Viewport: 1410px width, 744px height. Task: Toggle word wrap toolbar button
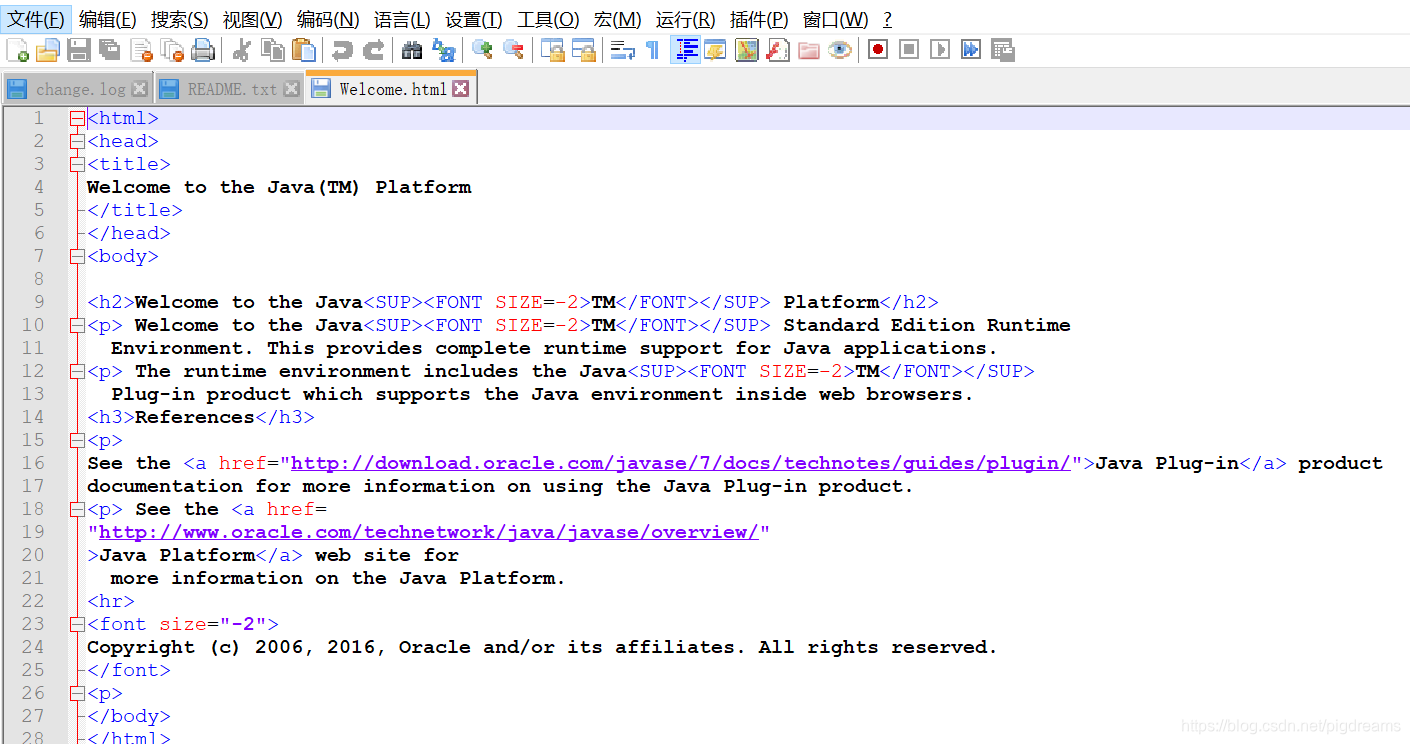pos(622,49)
